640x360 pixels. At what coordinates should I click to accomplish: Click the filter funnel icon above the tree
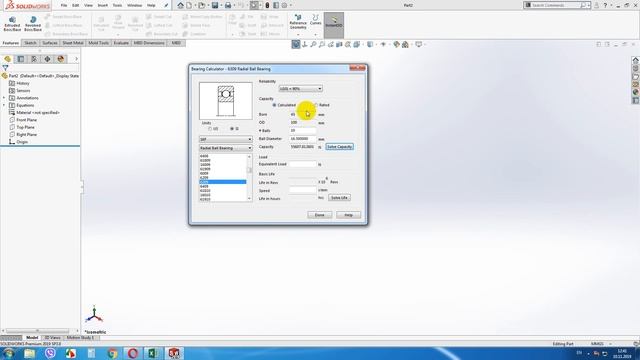(x=5, y=68)
